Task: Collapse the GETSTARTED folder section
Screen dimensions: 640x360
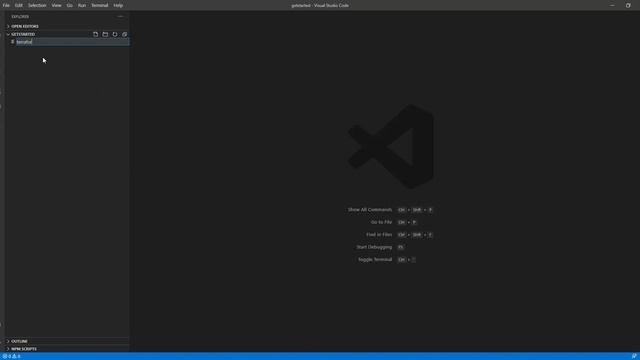Action: click(23, 34)
